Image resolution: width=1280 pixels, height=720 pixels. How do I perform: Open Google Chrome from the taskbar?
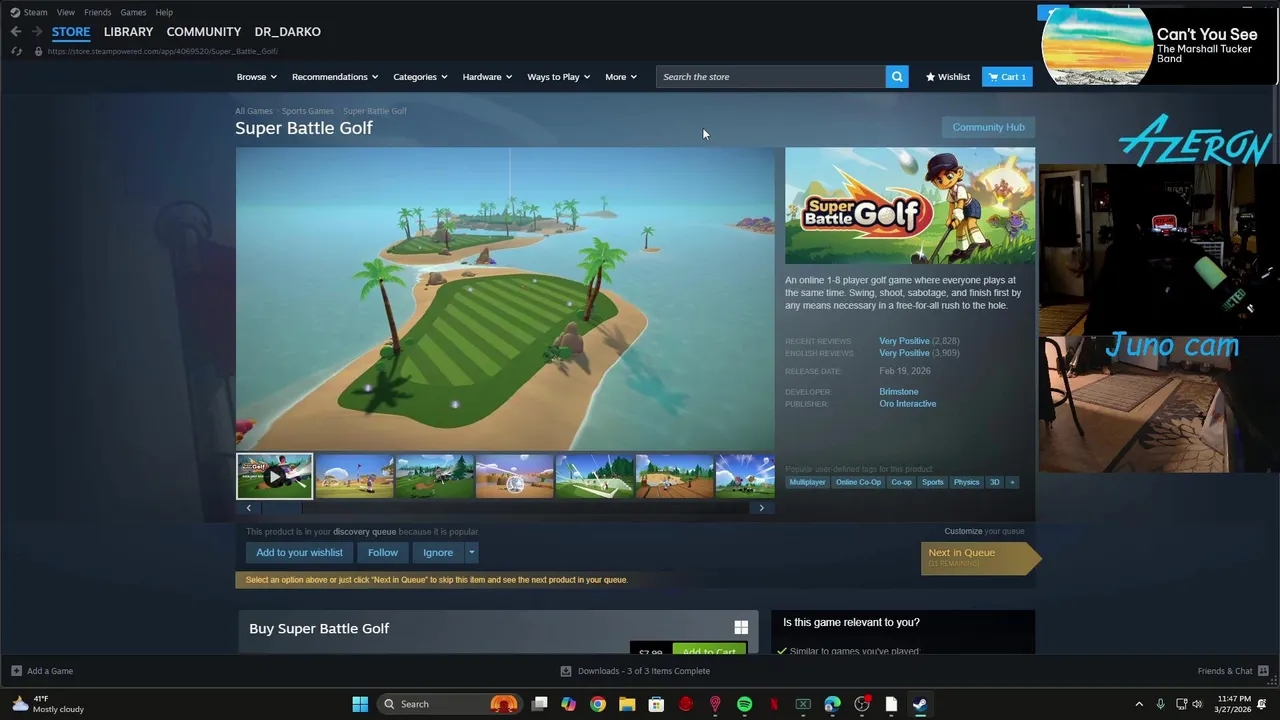(597, 704)
